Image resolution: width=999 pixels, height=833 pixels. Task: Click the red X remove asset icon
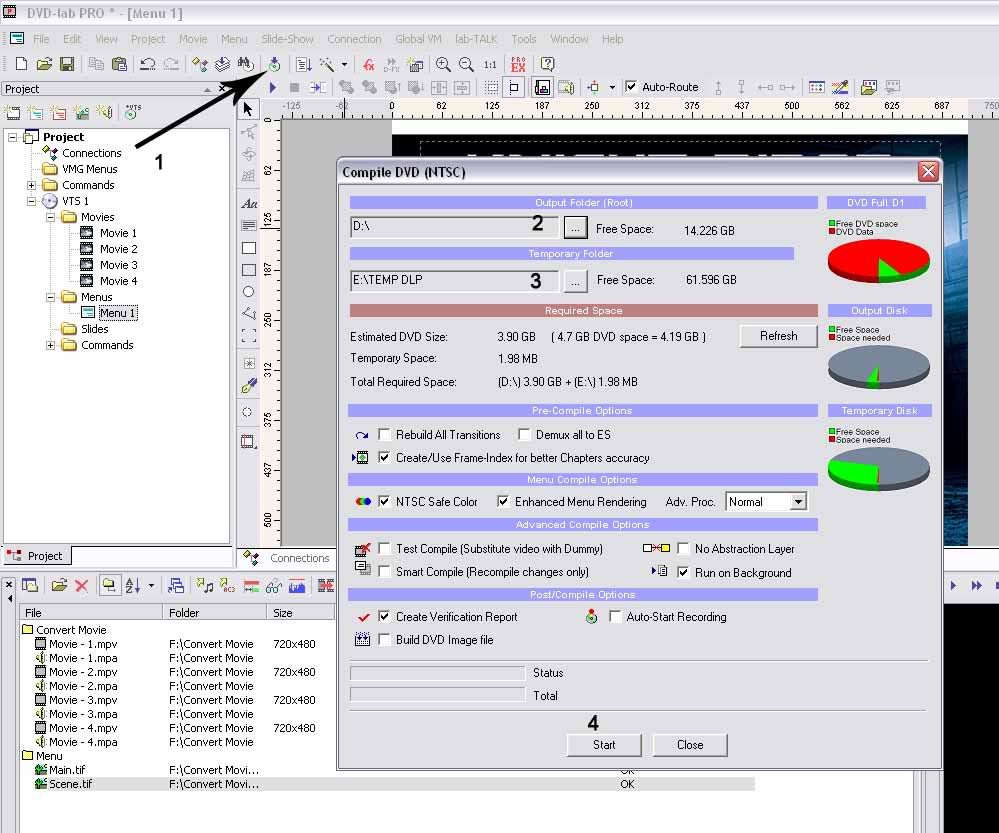click(82, 585)
